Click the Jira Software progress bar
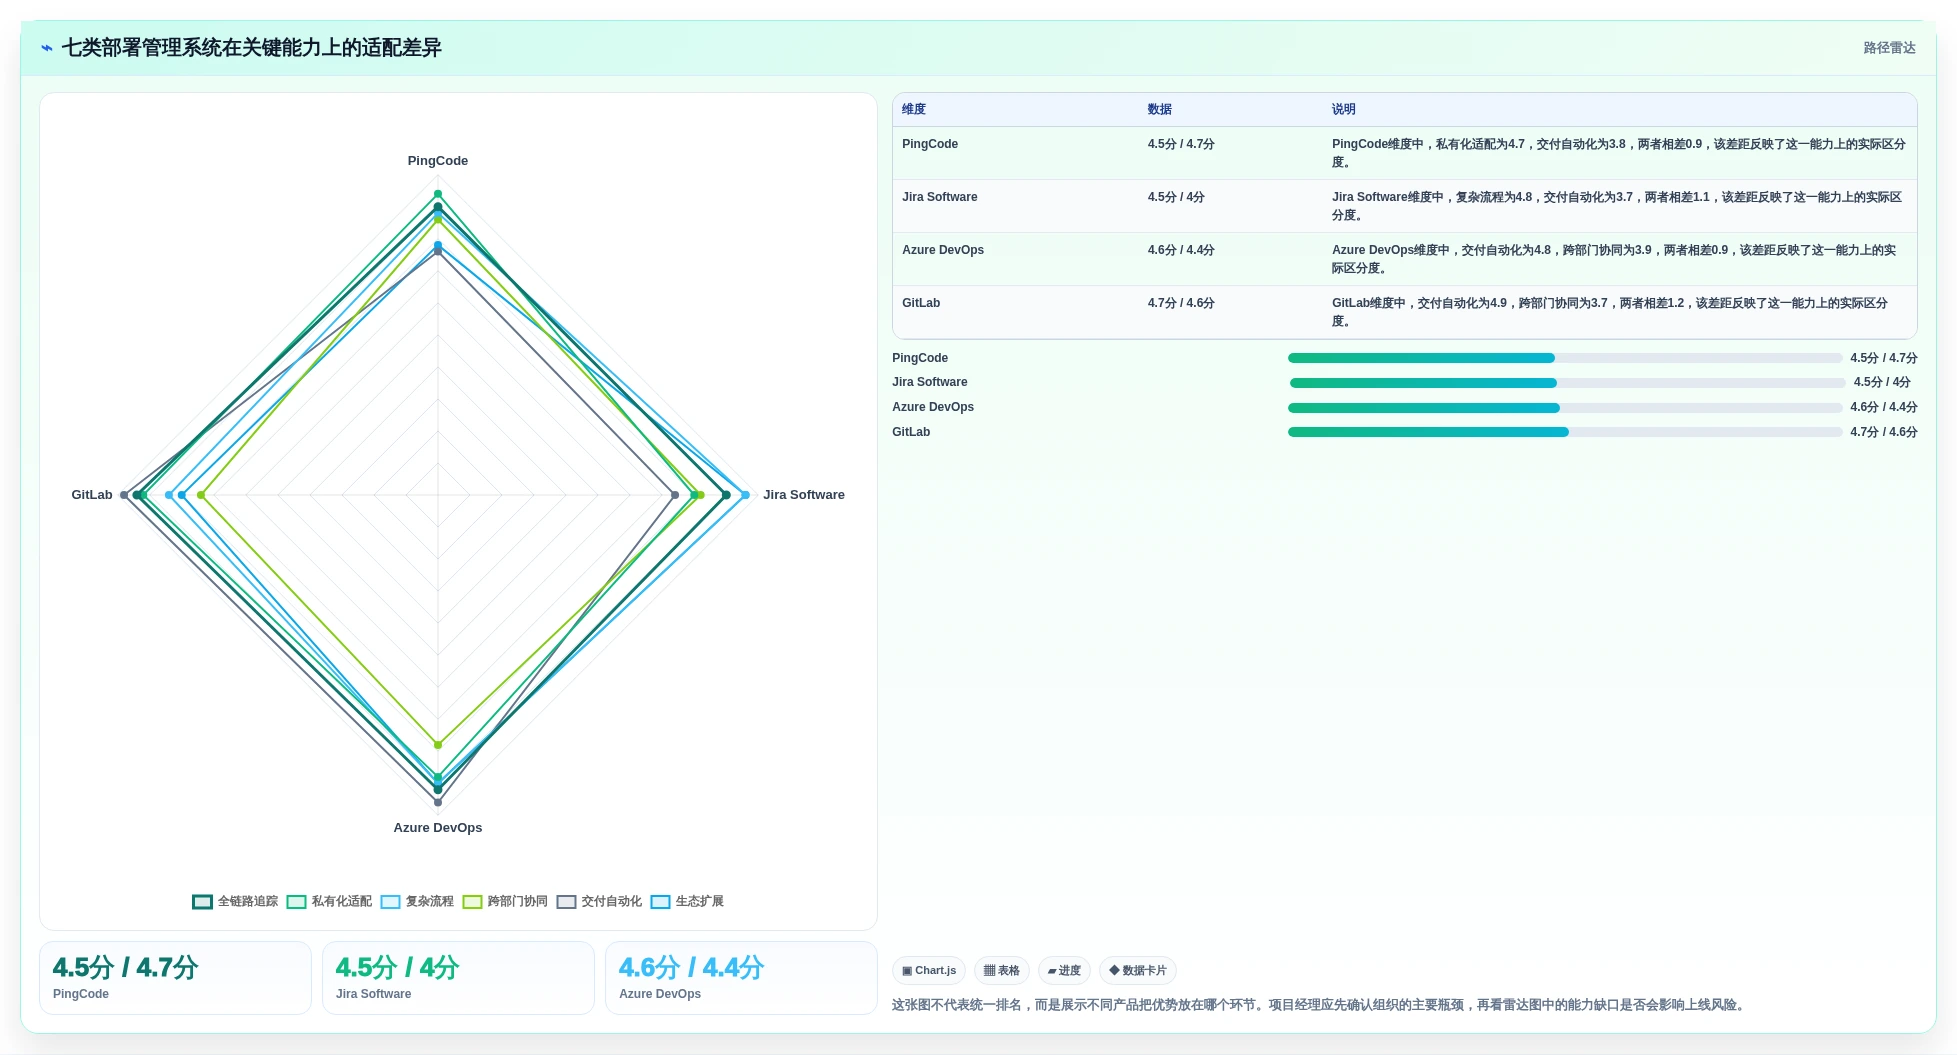This screenshot has height=1055, width=1957. pos(1567,383)
